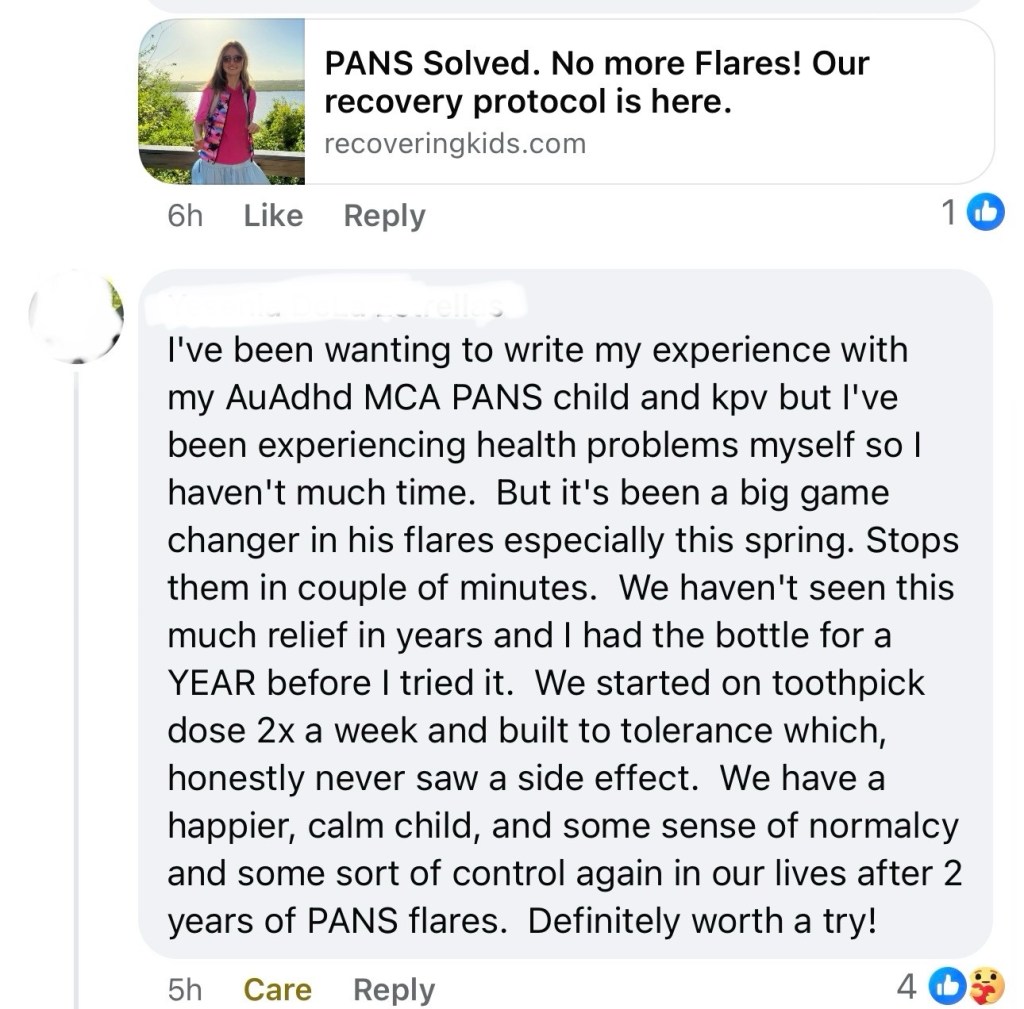Click the 'Definitely worth a try!' sentence

(x=702, y=921)
